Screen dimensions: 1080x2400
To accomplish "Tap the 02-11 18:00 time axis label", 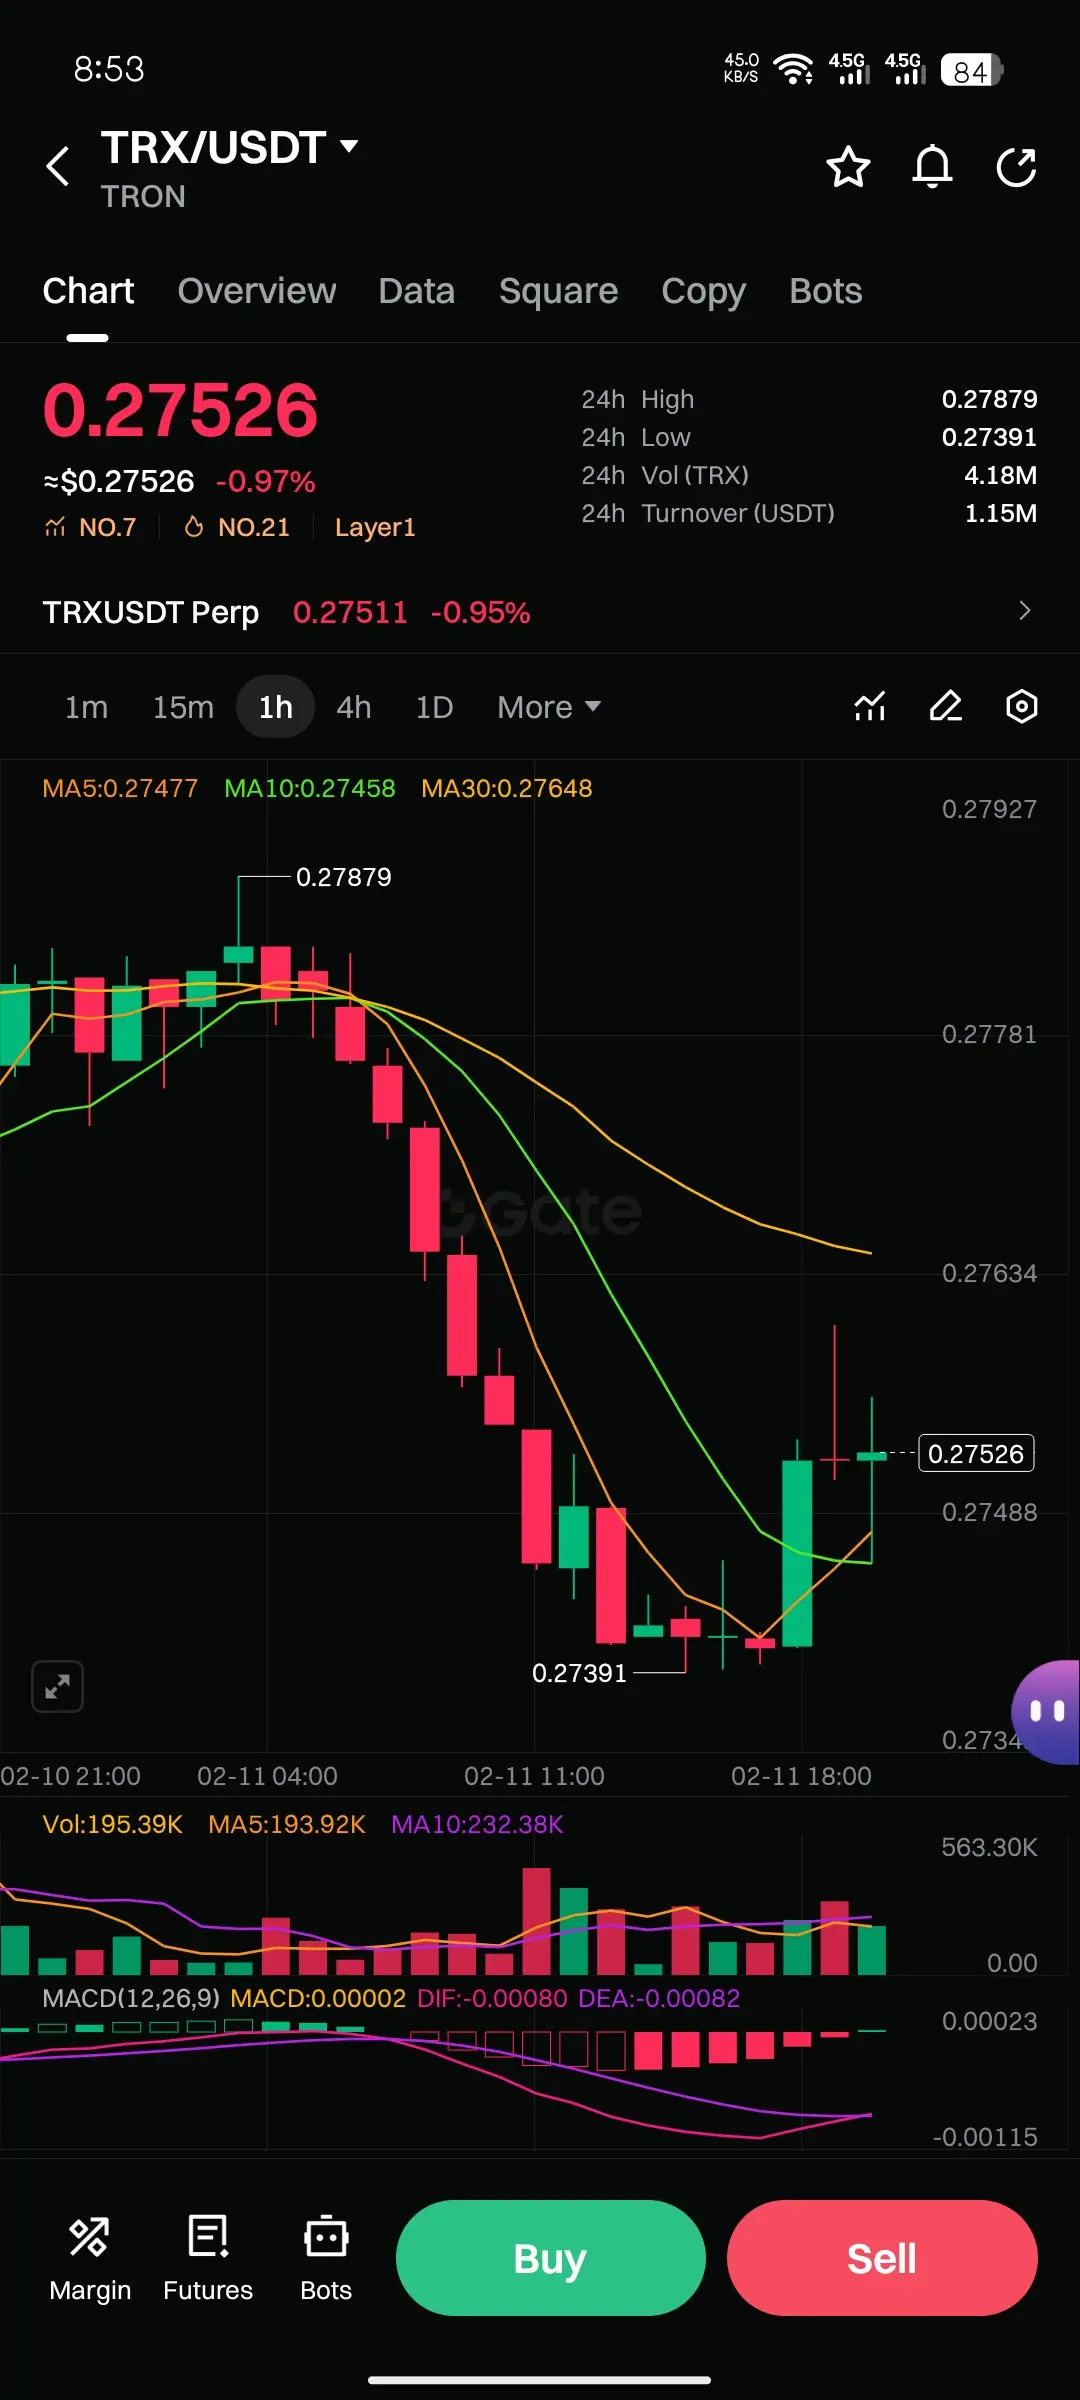I will (x=801, y=1776).
